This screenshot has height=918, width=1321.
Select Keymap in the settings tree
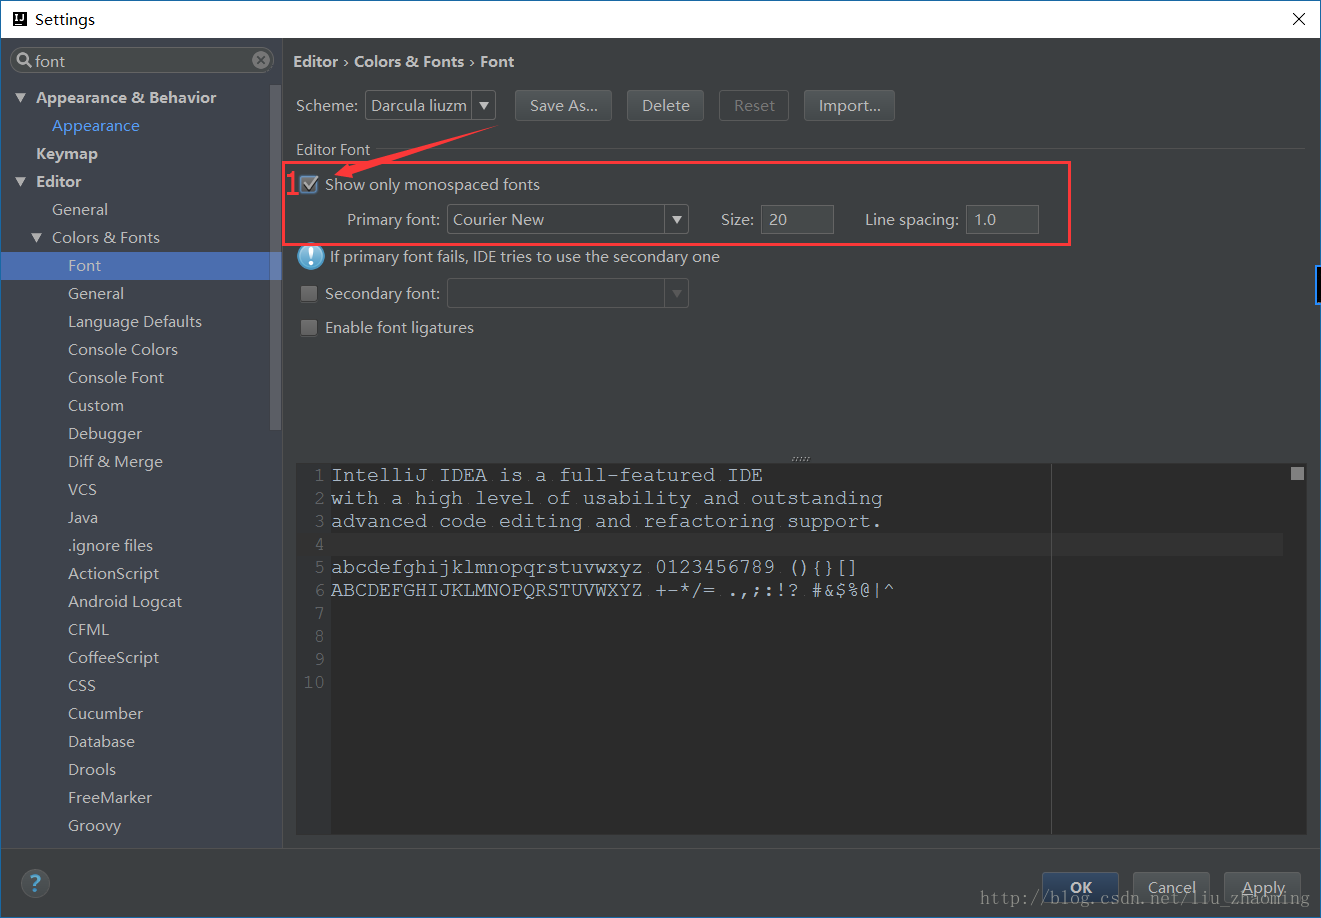click(67, 153)
